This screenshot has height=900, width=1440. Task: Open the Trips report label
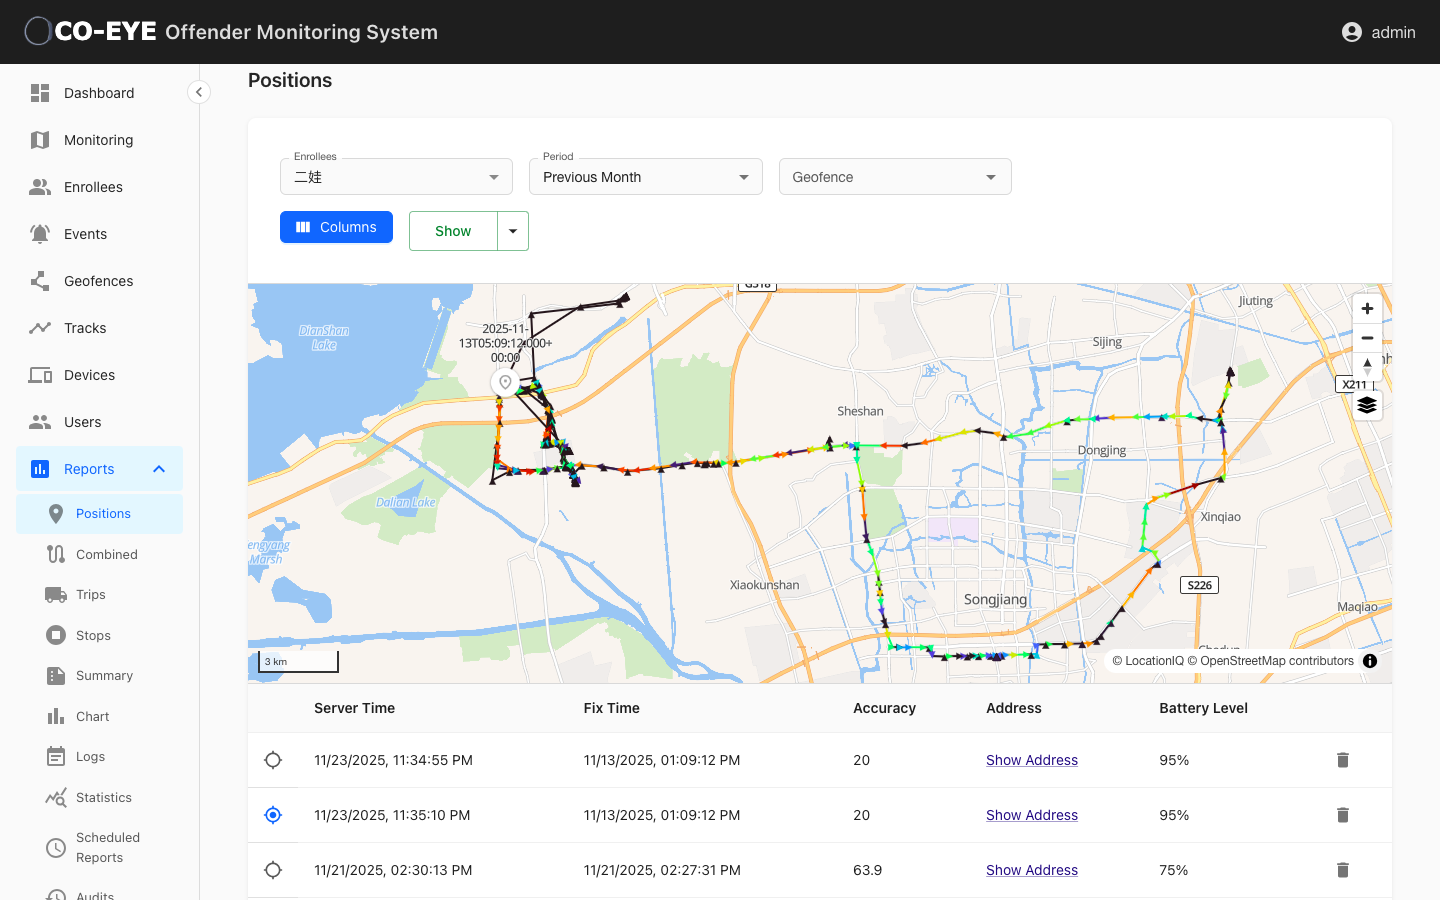click(x=91, y=595)
